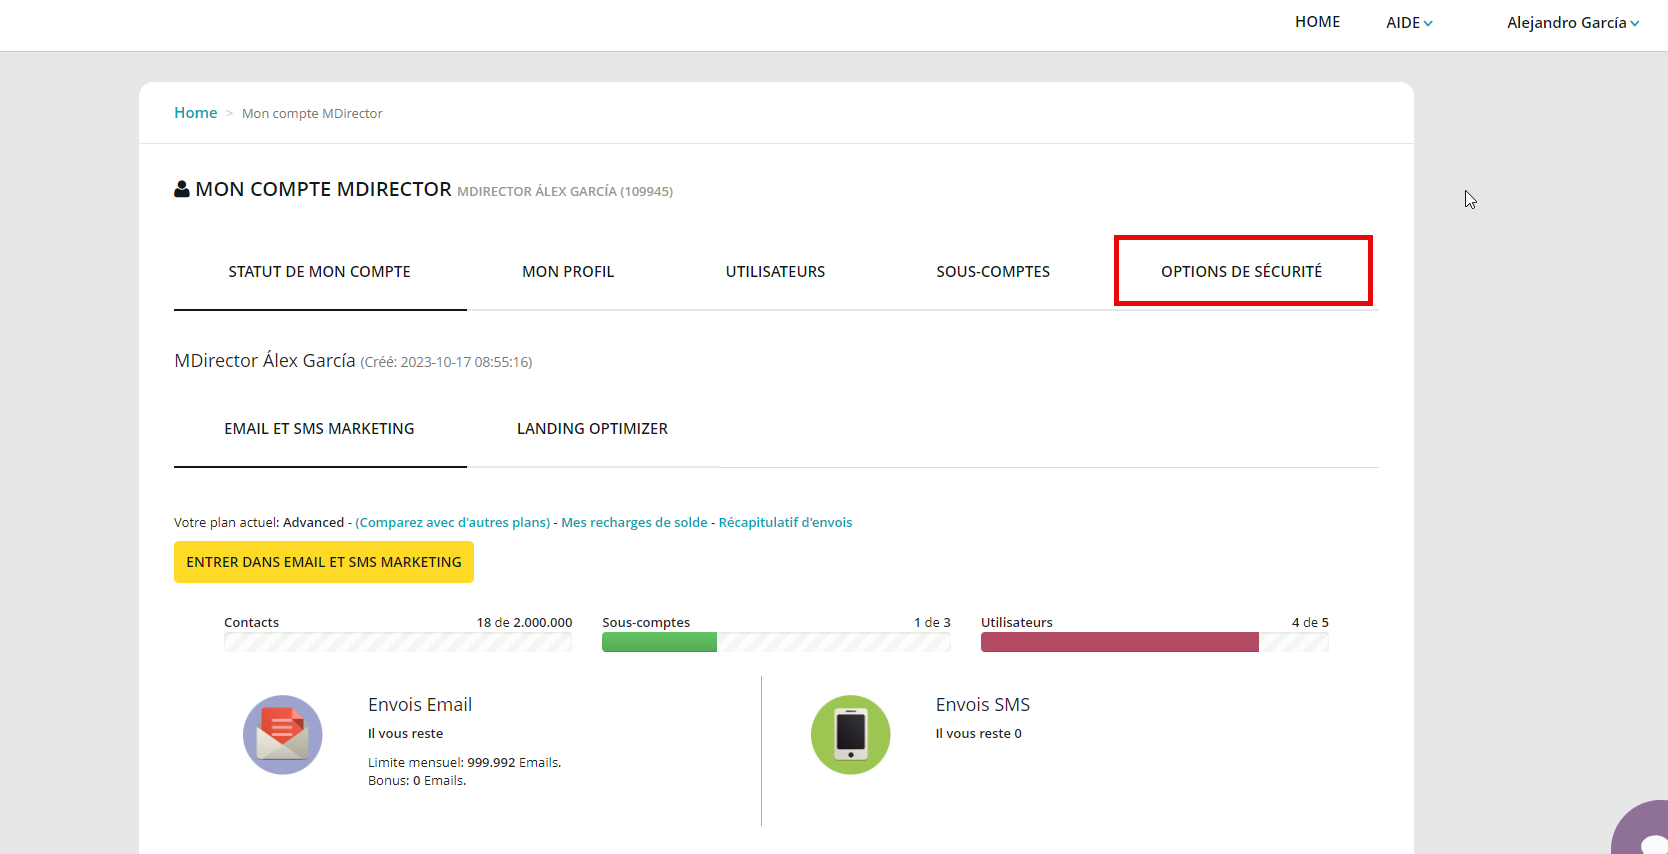Viewport: 1668px width, 854px height.
Task: Open Mes recharges de solde link
Action: click(x=634, y=522)
